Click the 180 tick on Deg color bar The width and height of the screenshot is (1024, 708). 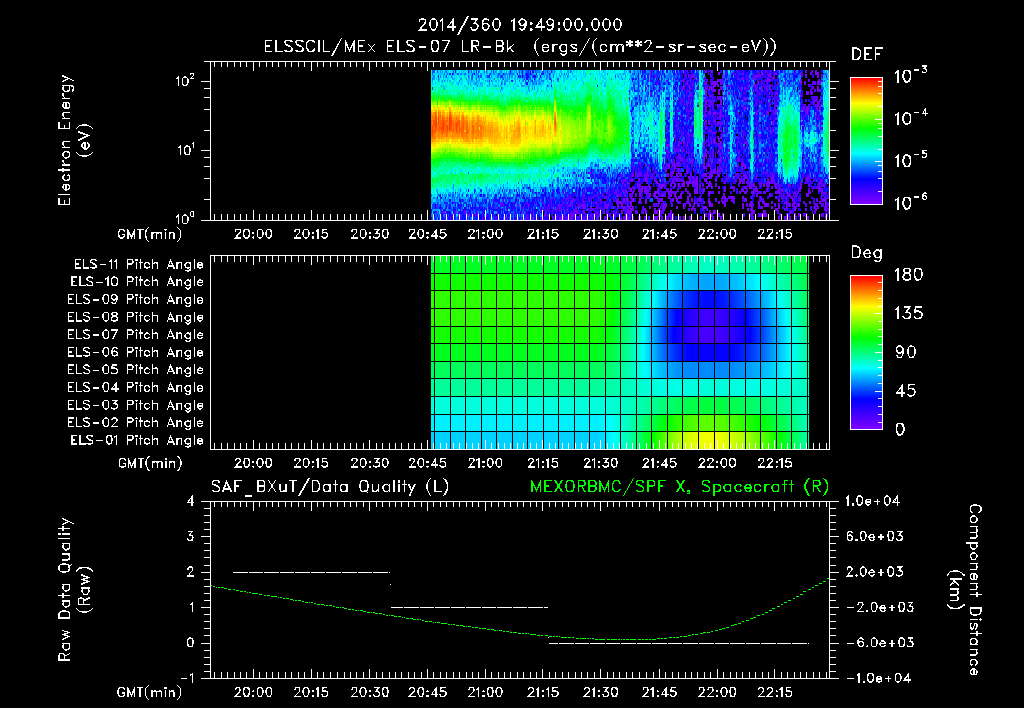click(x=908, y=275)
